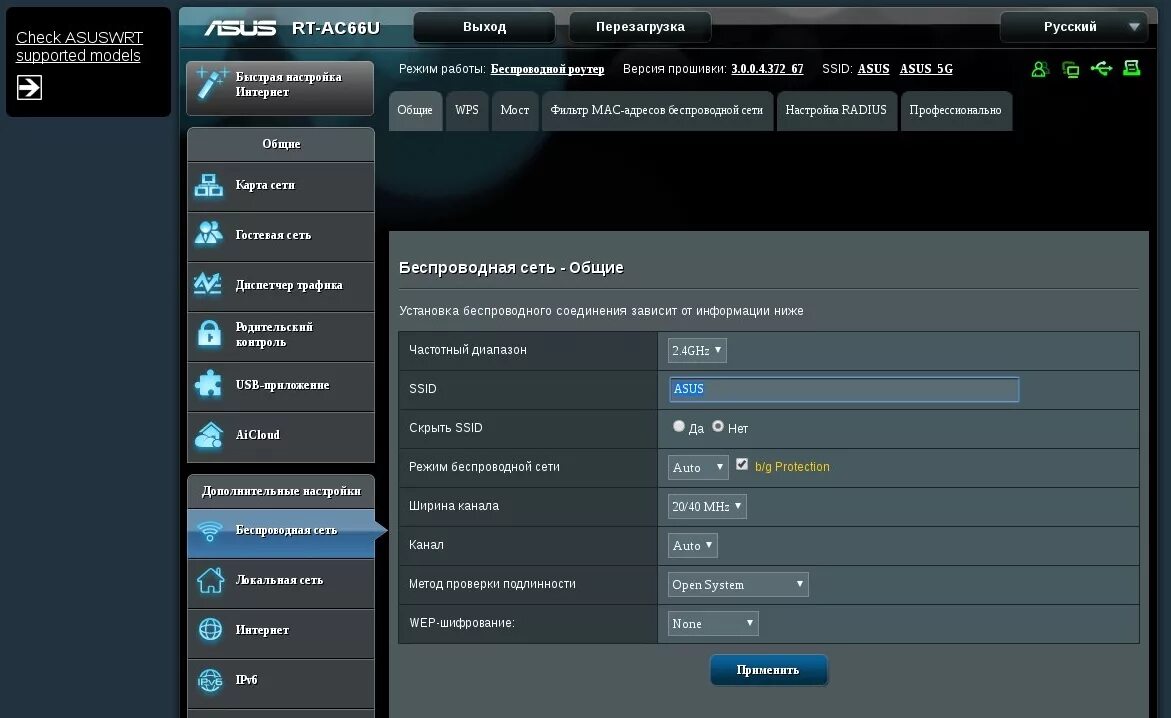
Task: Open Локальная сеть menu item
Action: (281, 581)
